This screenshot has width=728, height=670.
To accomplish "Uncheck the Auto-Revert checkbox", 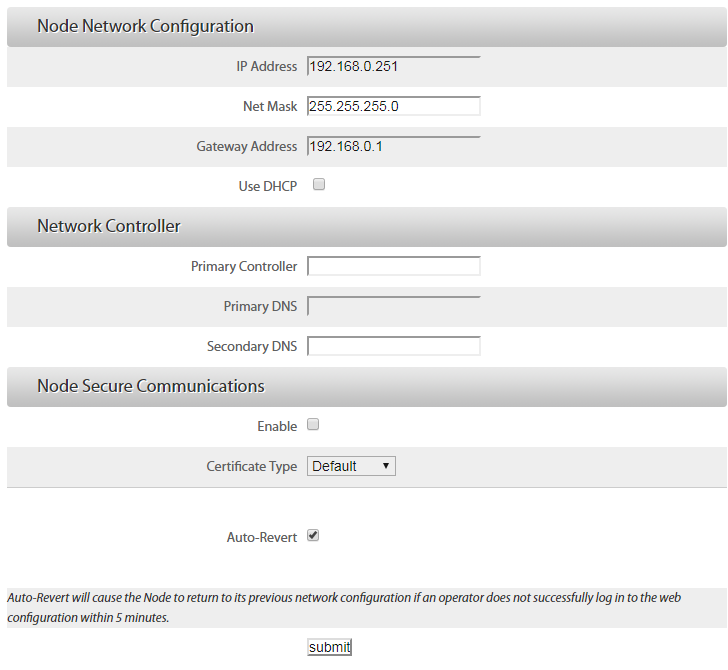I will 313,536.
